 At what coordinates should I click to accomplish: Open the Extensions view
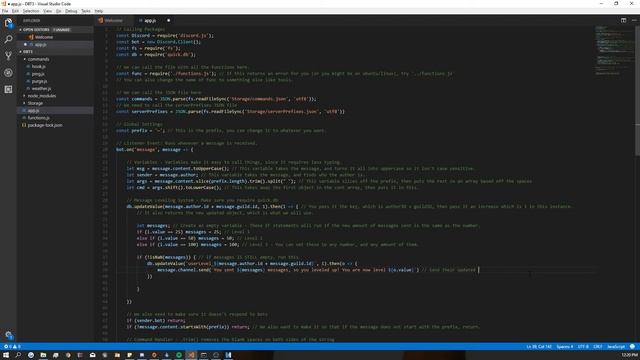tap(8, 89)
